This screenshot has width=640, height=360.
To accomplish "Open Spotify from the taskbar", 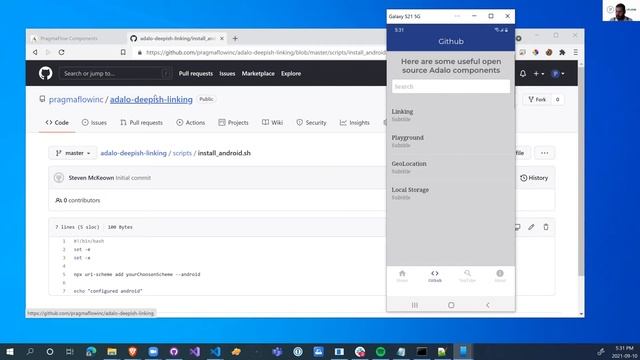I will coord(380,351).
